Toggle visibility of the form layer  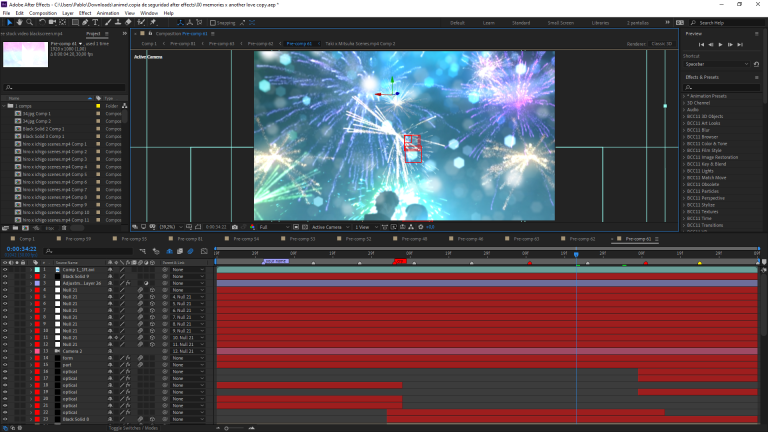point(5,358)
